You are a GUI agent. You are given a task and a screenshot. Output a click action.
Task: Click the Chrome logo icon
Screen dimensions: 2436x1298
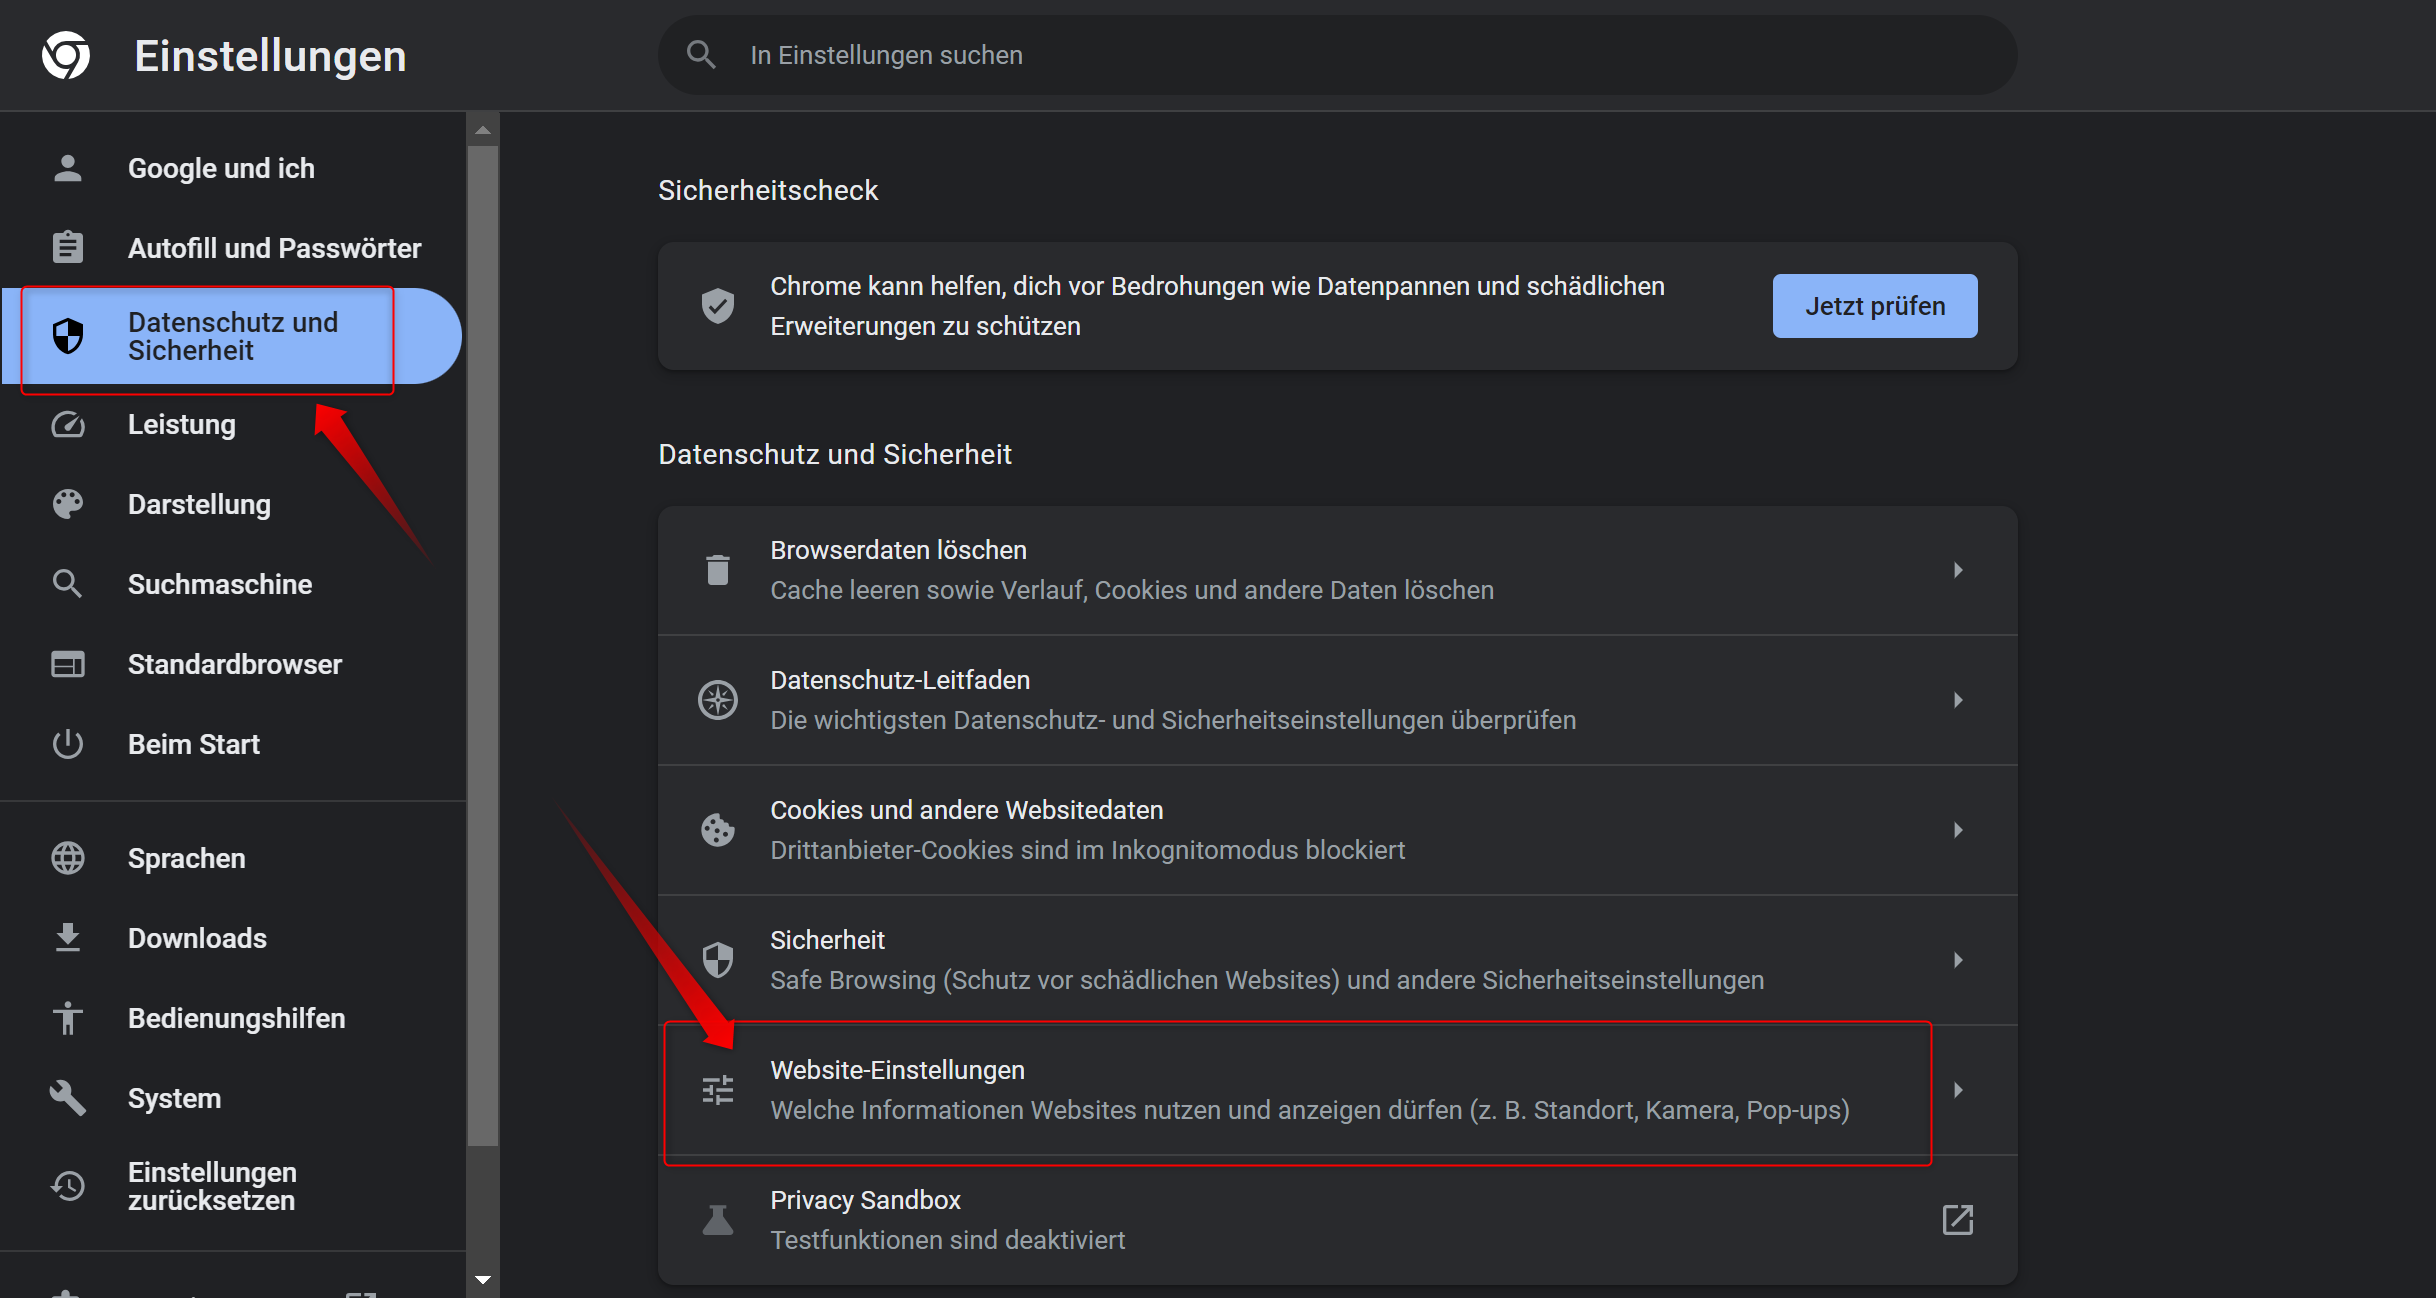(x=66, y=55)
